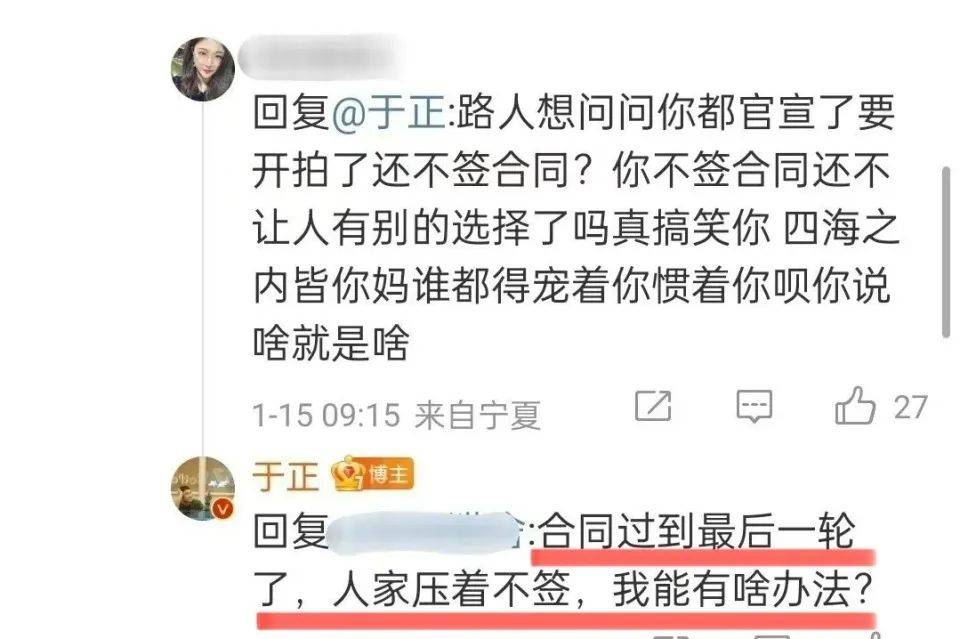Click the vertical scrollbar on the right edge
The width and height of the screenshot is (960, 639).
(x=946, y=251)
